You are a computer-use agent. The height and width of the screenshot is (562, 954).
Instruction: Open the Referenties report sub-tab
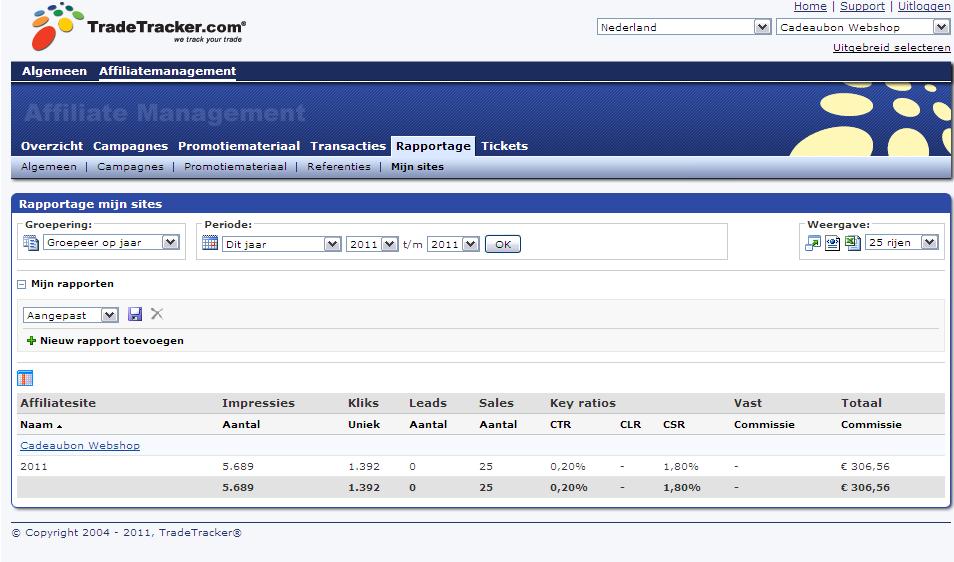339,167
